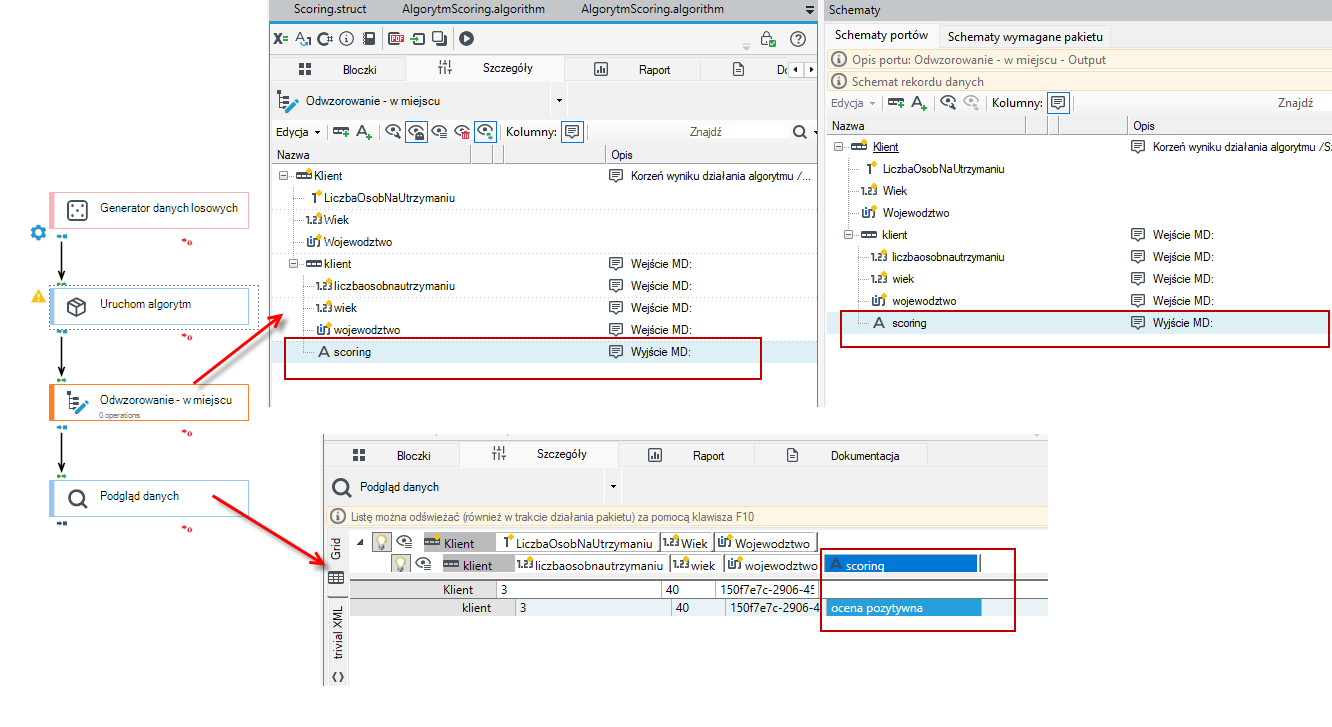Collapse the lowercase klient node in Schematy tree
Viewport: 1332px width, 727px height.
pos(850,235)
